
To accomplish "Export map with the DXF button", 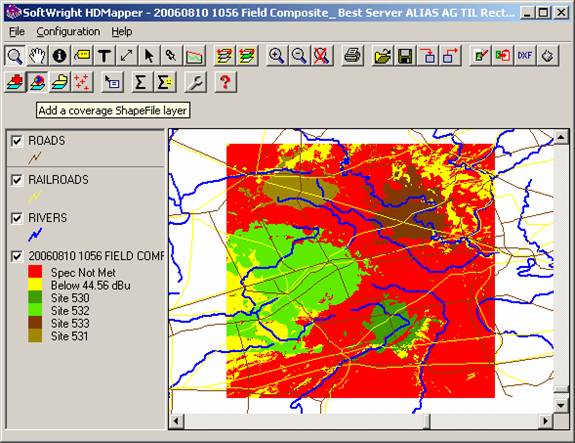I will [x=525, y=56].
